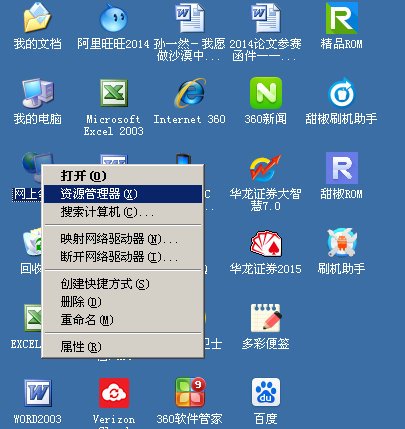Launch the 360新闻 icon

pos(266,93)
